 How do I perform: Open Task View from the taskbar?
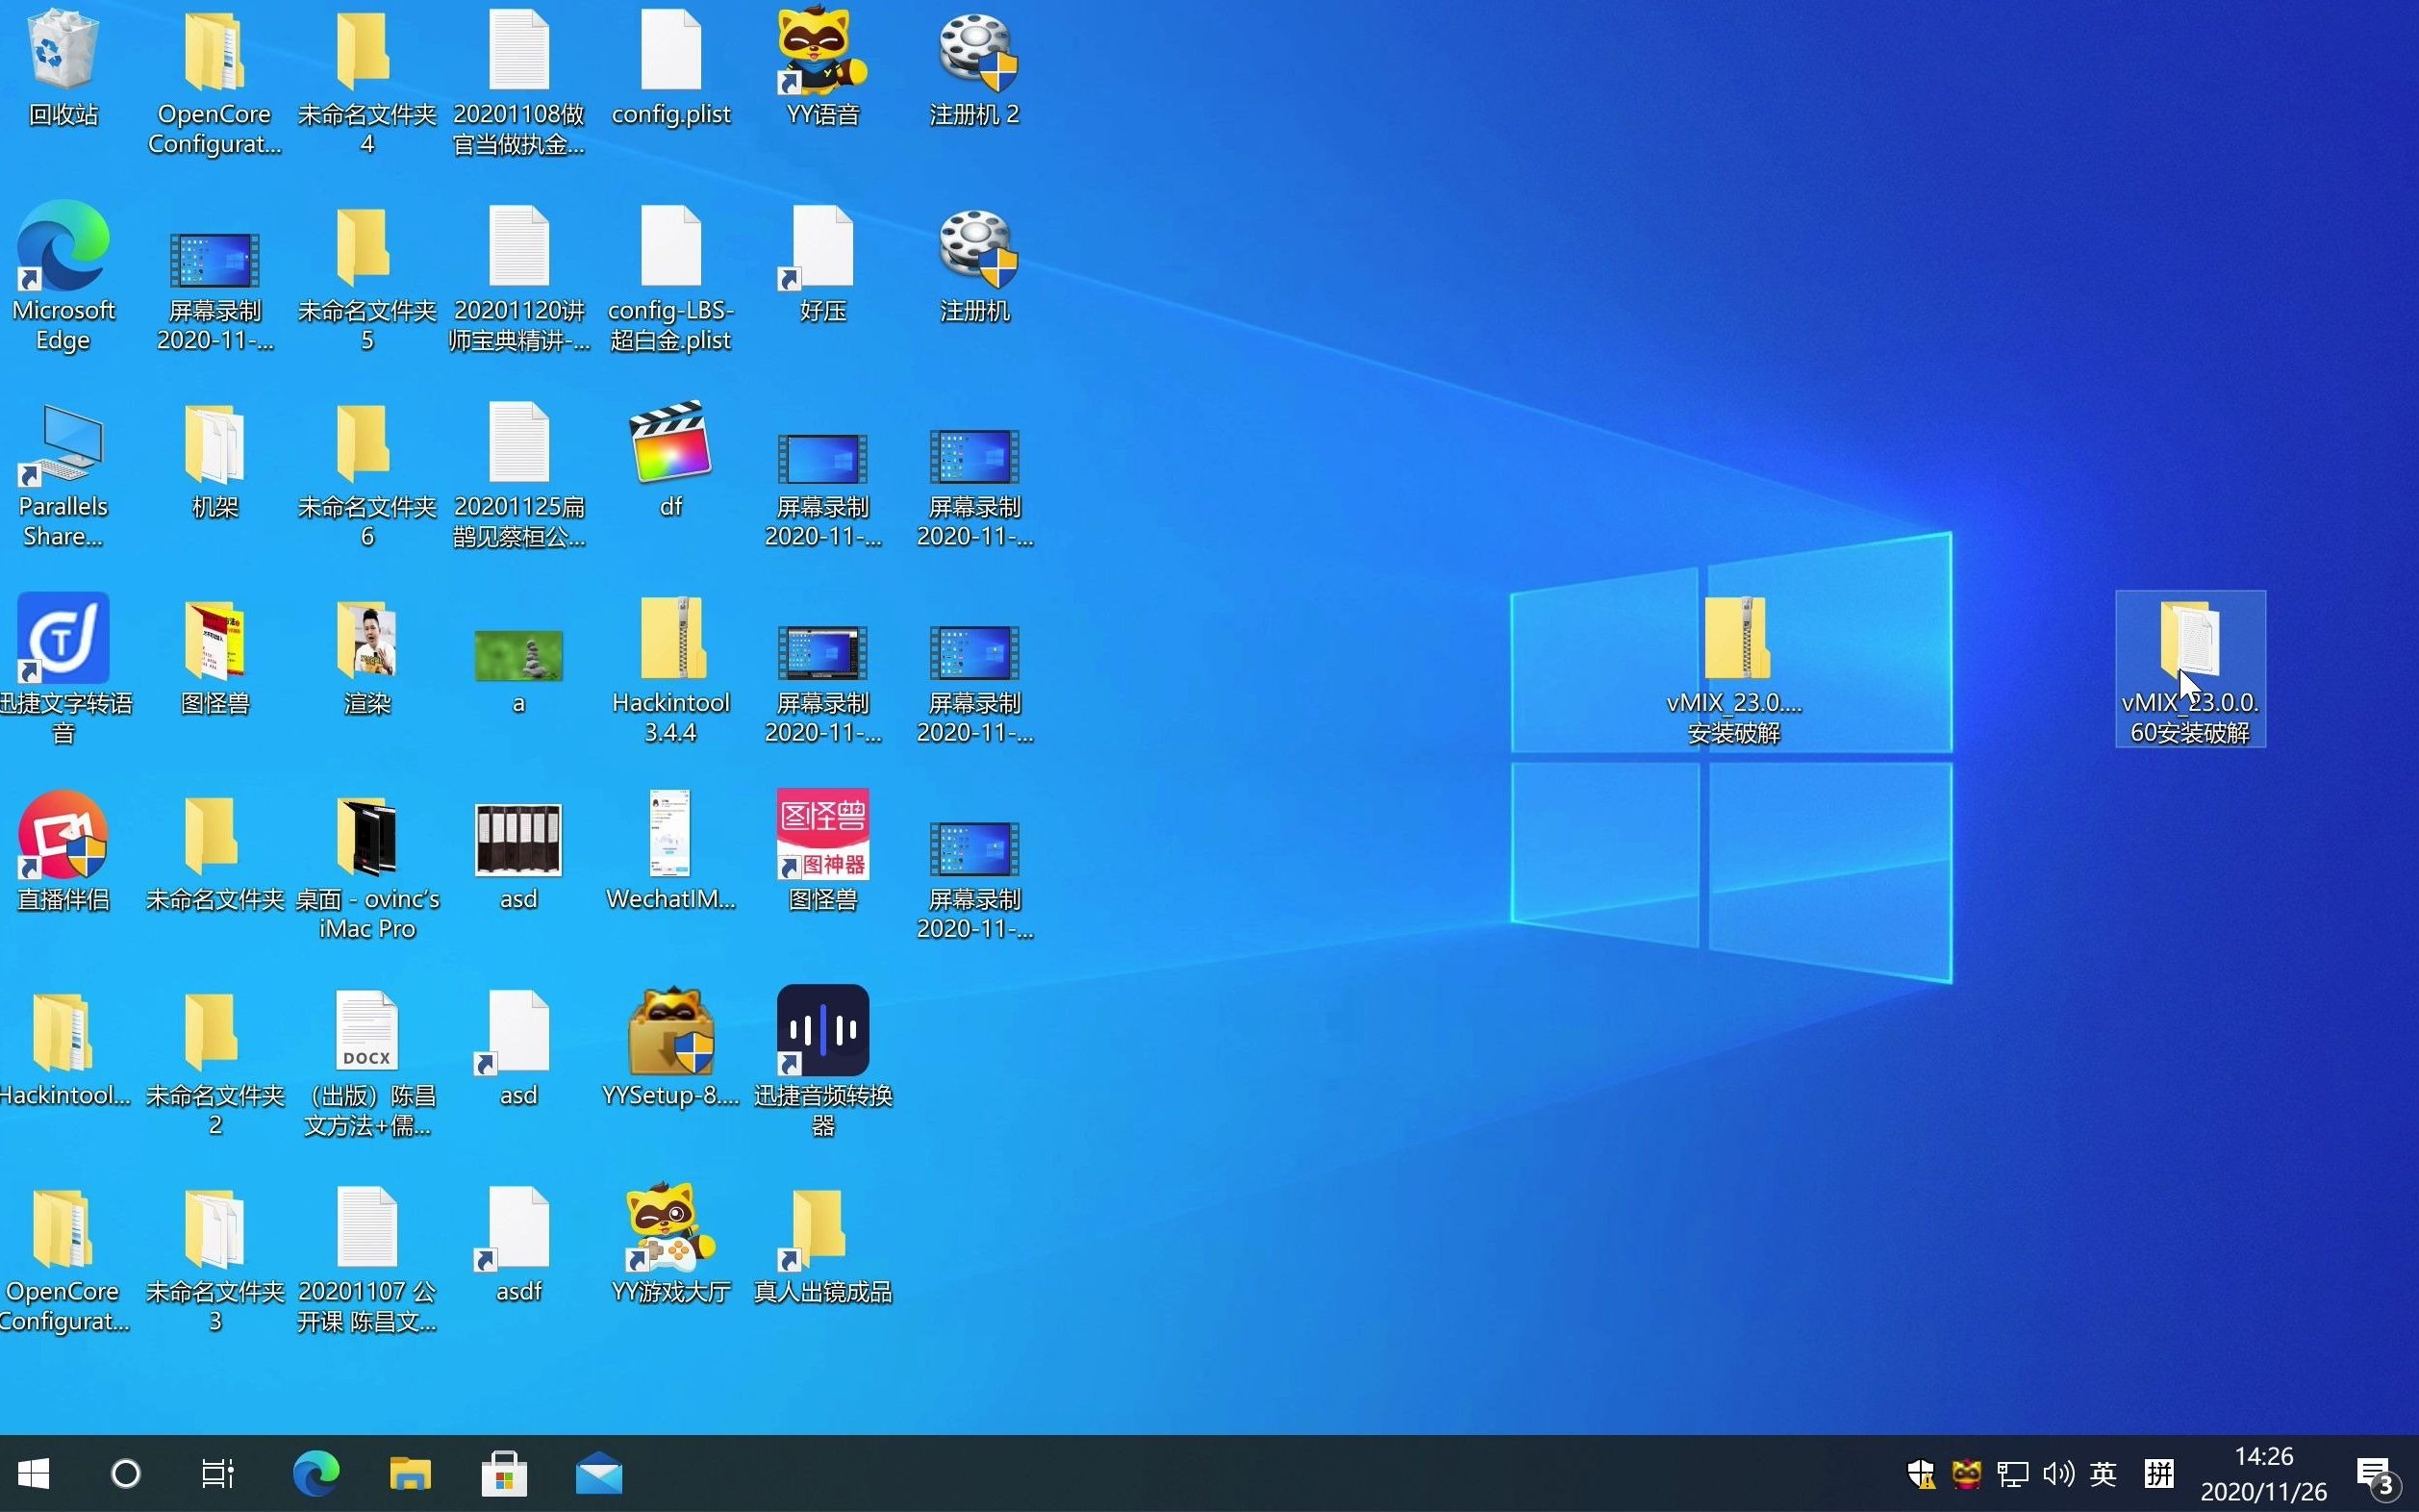pos(217,1473)
